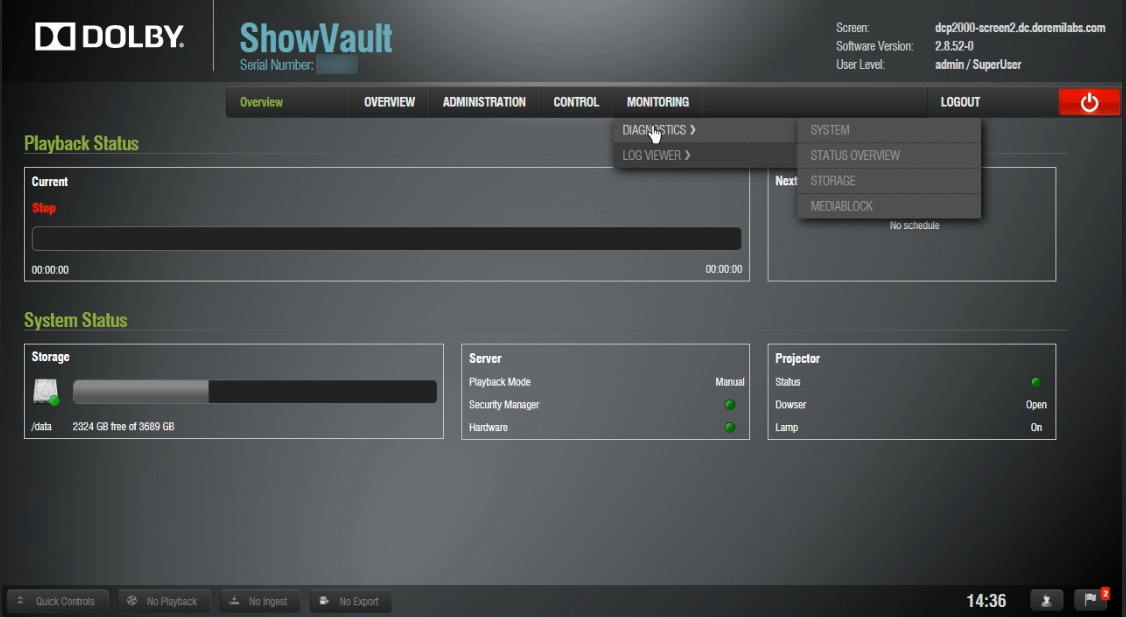This screenshot has height=617, width=1126.
Task: Expand the Diagnostics submenu
Action: point(659,130)
